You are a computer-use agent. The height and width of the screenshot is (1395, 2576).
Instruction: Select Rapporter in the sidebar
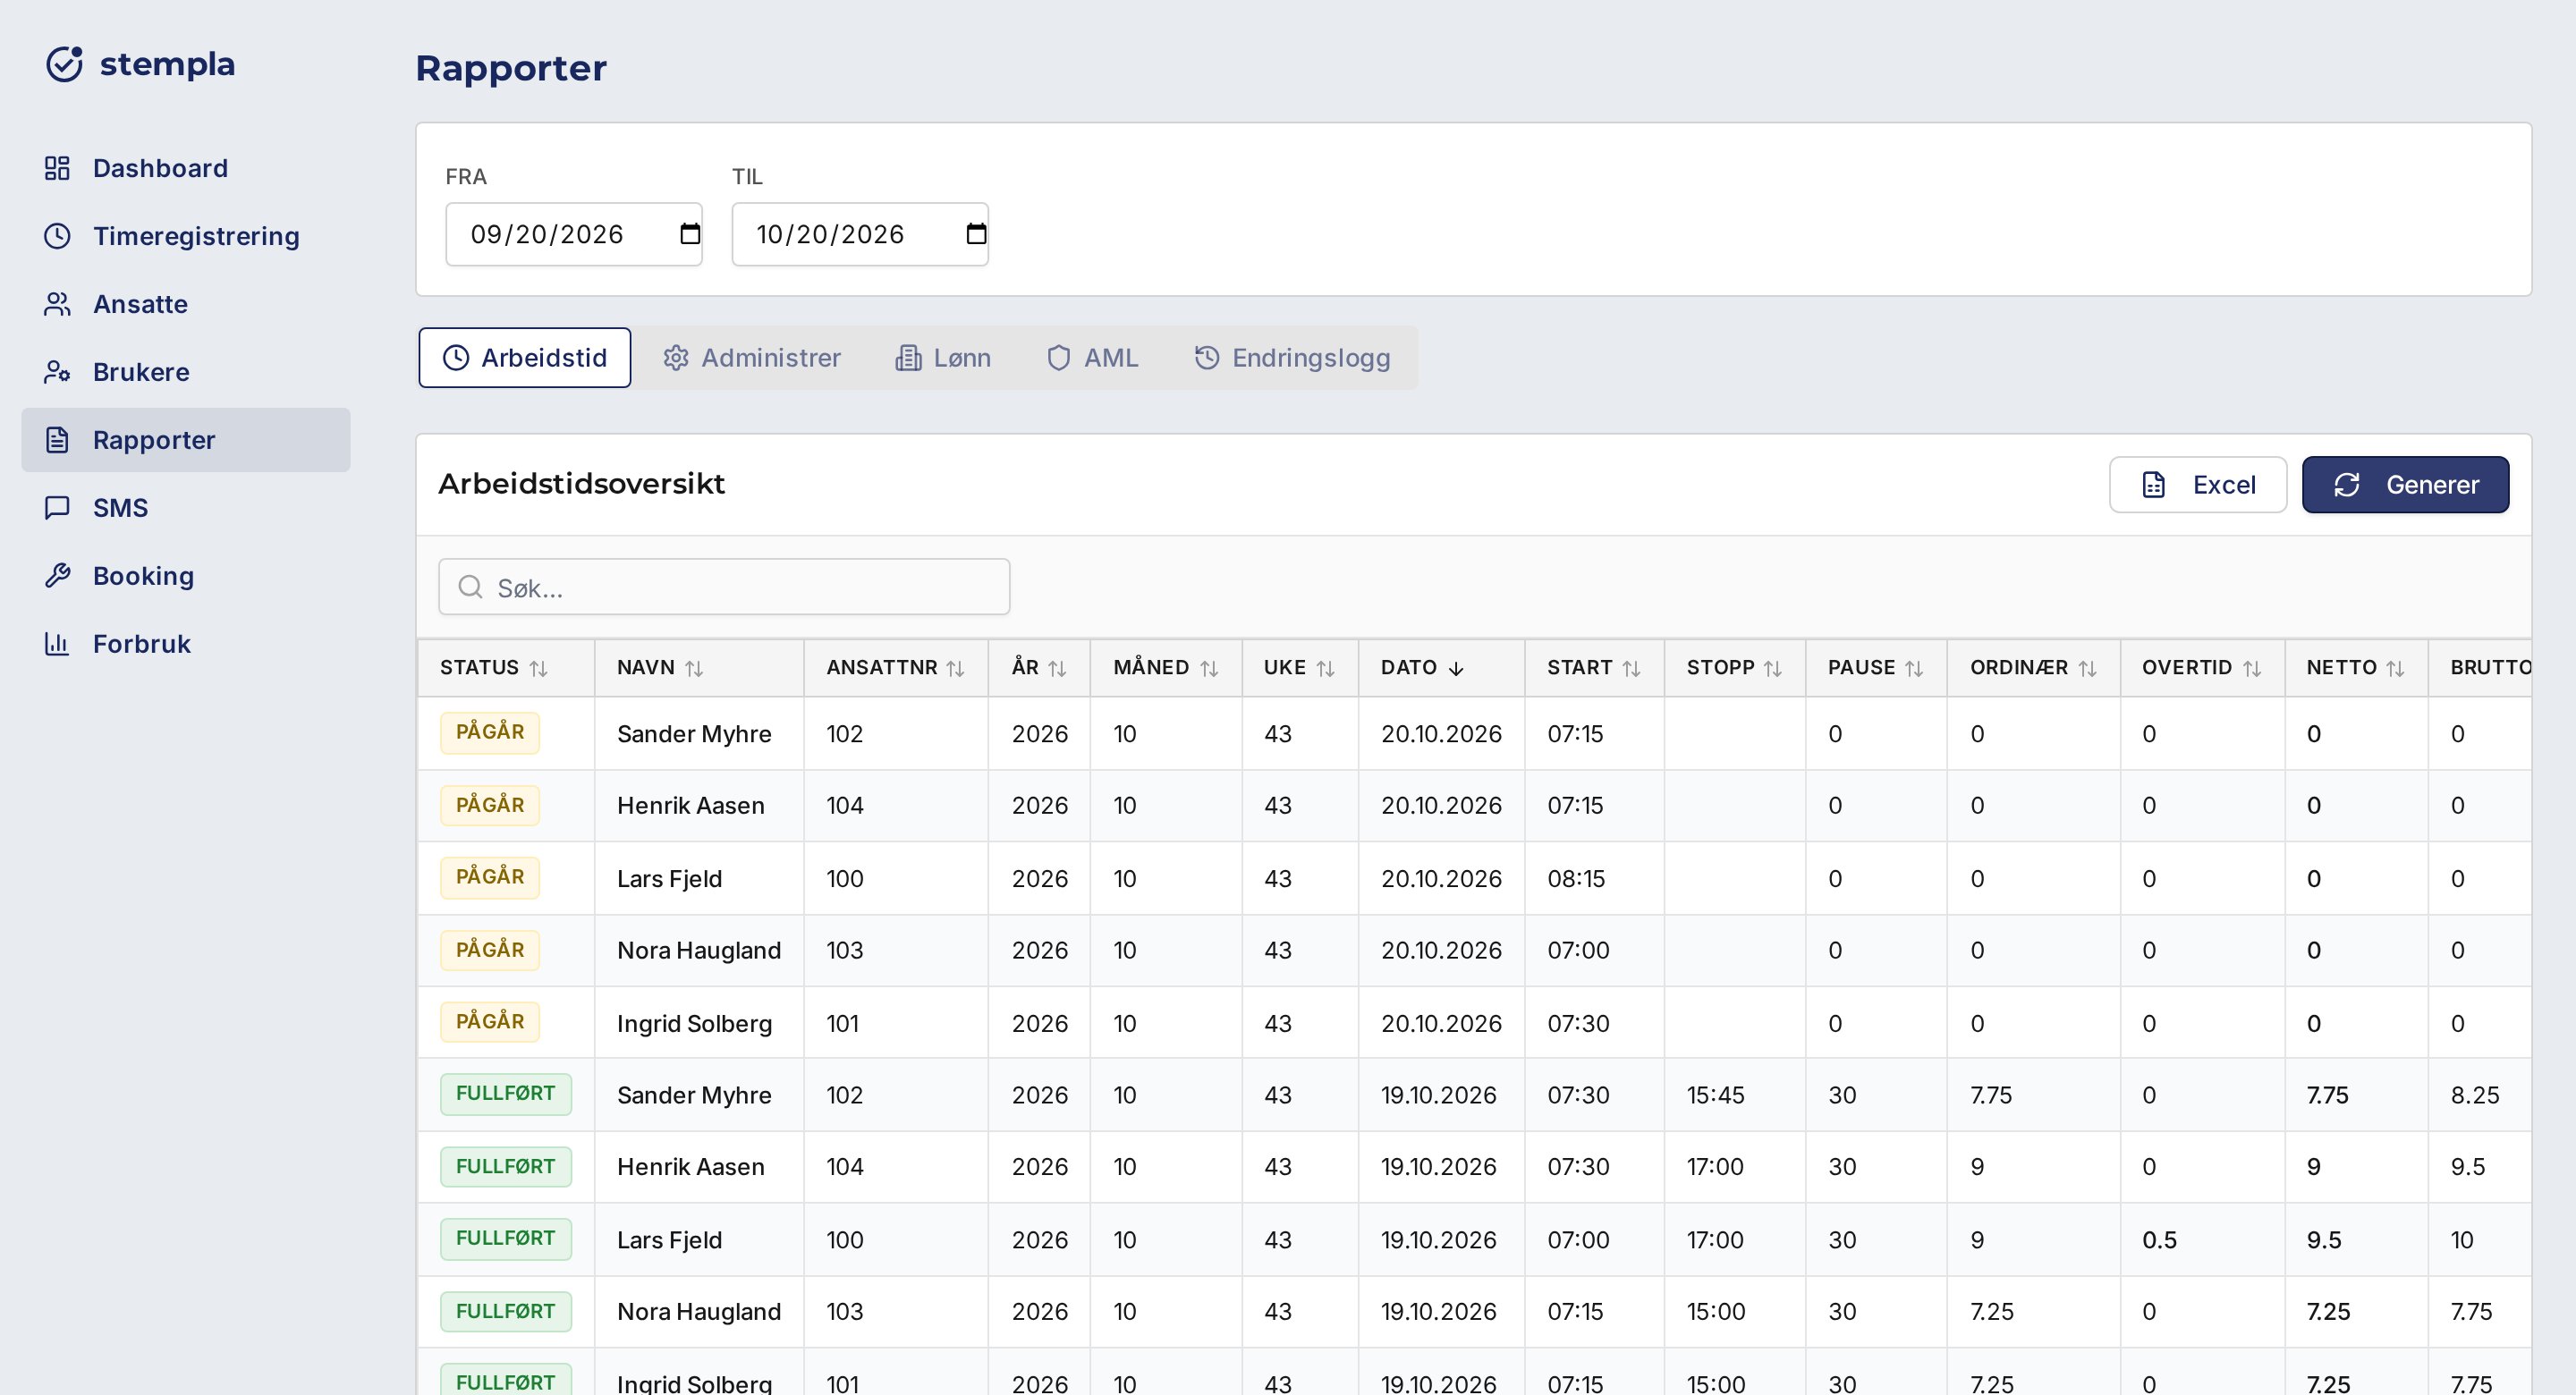pos(186,440)
